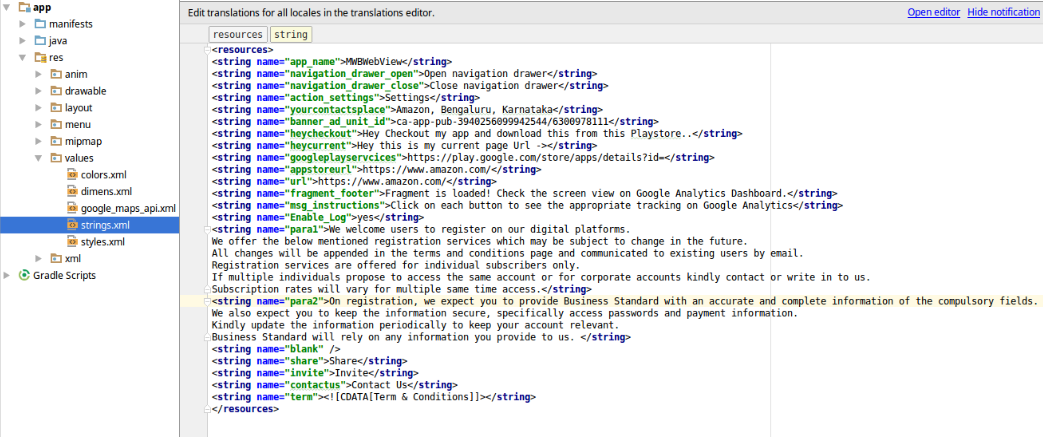Image resolution: width=1043 pixels, height=437 pixels.
Task: Expand the xml folder
Action: [x=40, y=259]
